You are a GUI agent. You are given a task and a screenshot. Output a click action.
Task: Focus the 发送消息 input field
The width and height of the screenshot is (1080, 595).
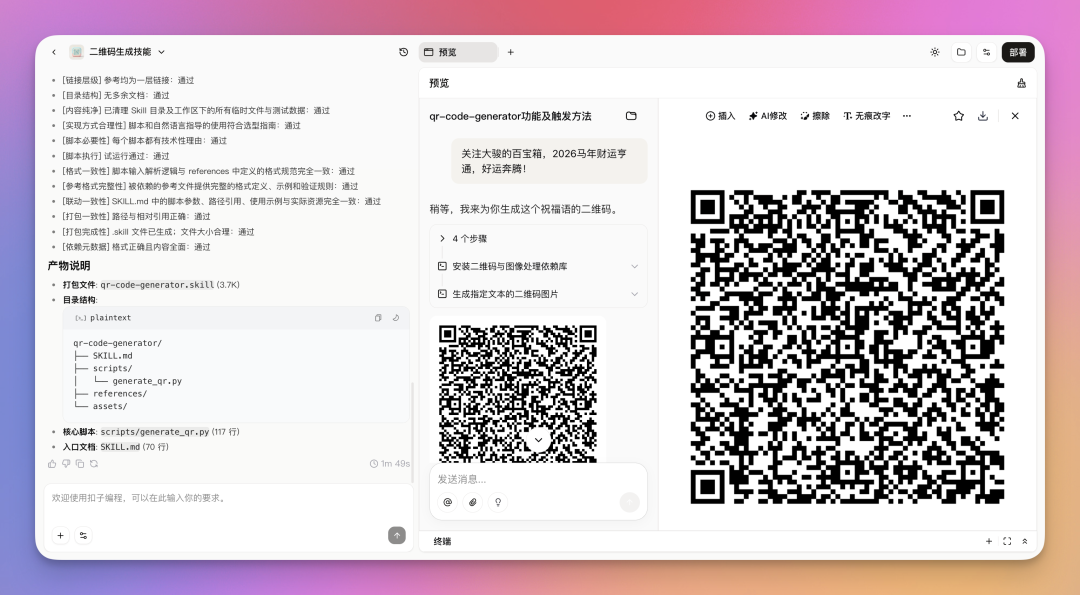tap(537, 479)
